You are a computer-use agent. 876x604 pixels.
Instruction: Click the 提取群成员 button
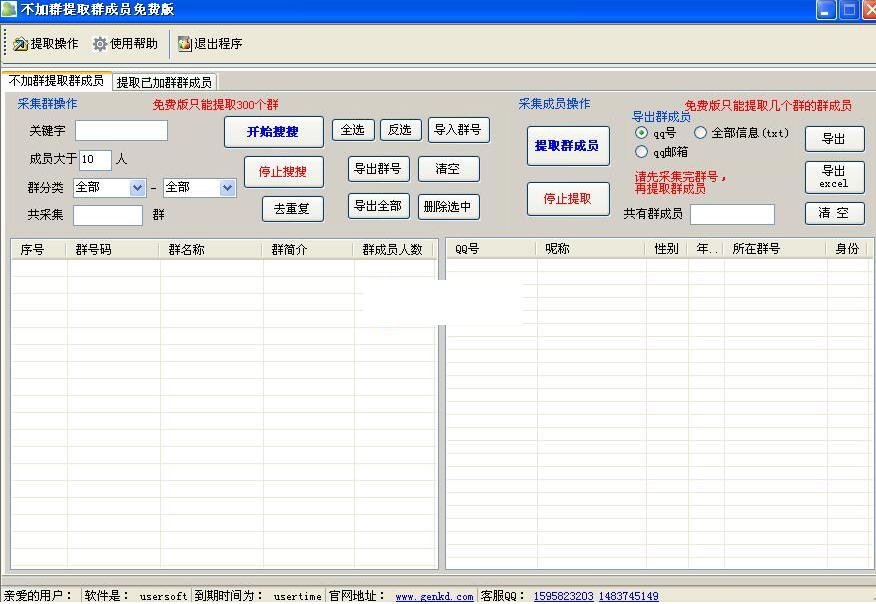567,146
